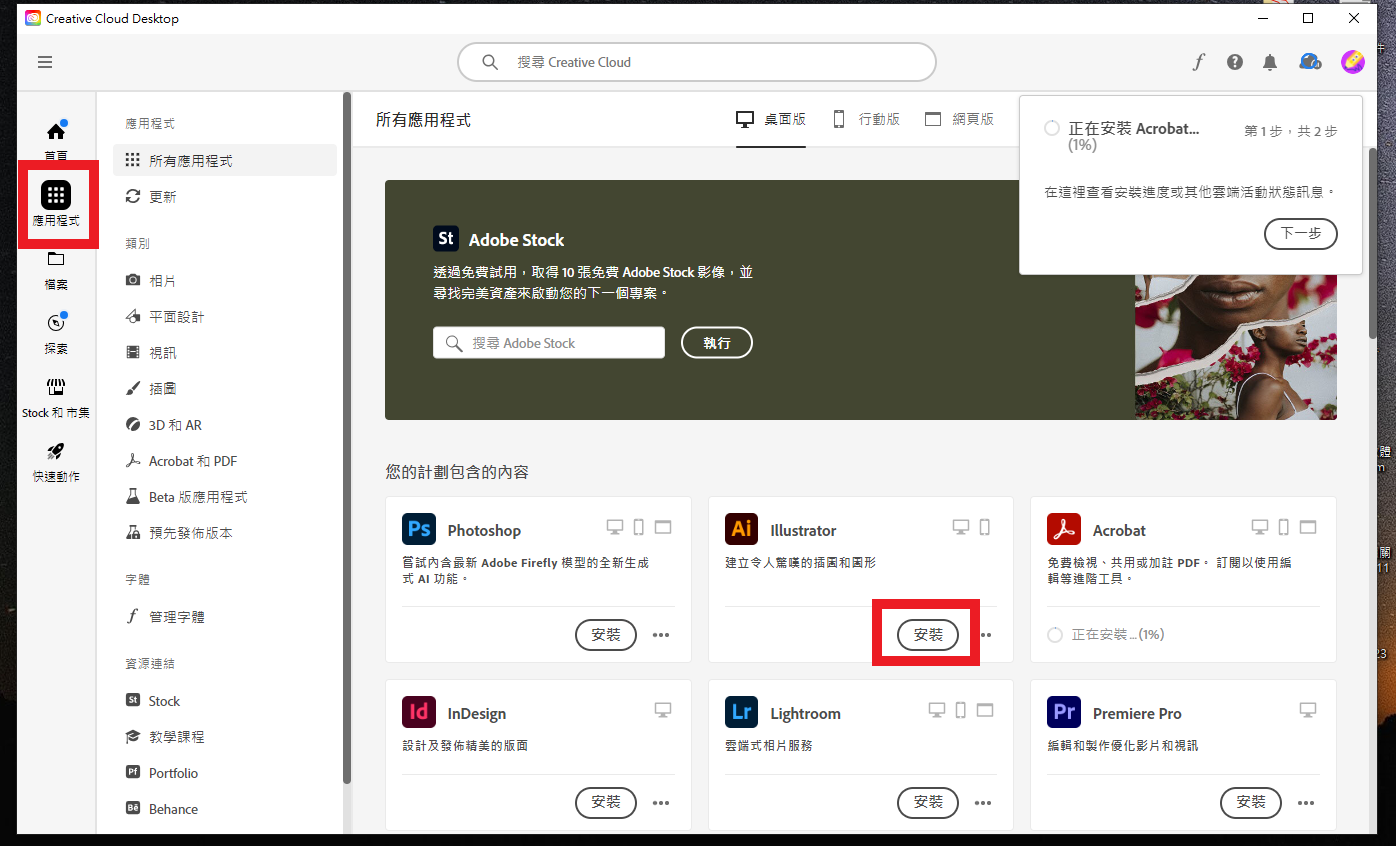The width and height of the screenshot is (1396, 846).
Task: Install InDesign with 安裝 button
Action: (606, 802)
